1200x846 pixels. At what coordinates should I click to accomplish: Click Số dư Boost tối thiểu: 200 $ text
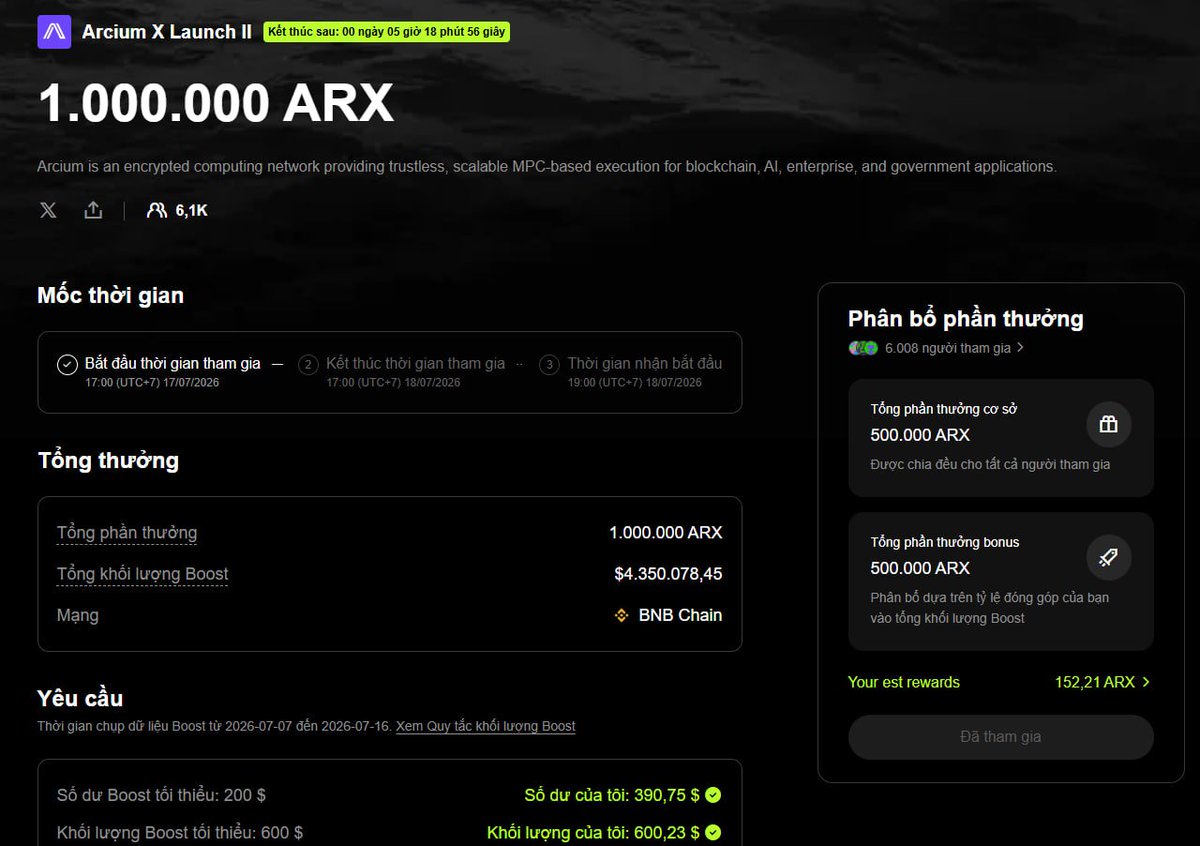pyautogui.click(x=161, y=795)
